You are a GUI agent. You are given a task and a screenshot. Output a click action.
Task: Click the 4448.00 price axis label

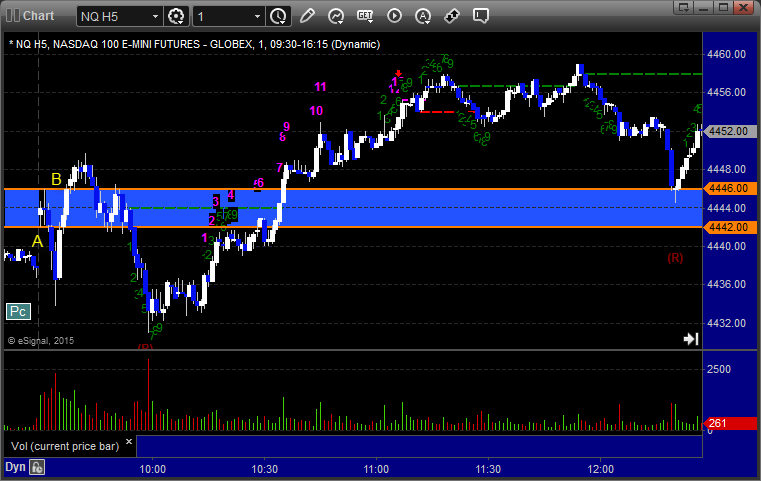click(x=727, y=169)
